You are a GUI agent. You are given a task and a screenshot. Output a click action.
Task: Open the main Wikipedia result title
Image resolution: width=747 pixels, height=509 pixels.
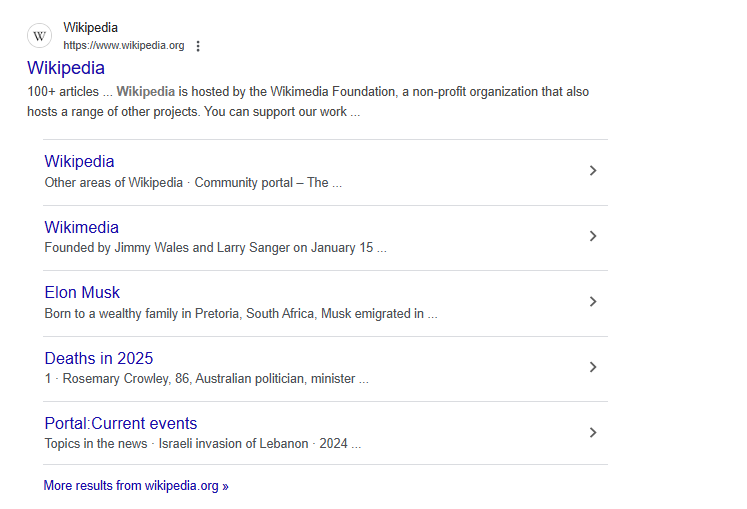(x=66, y=68)
